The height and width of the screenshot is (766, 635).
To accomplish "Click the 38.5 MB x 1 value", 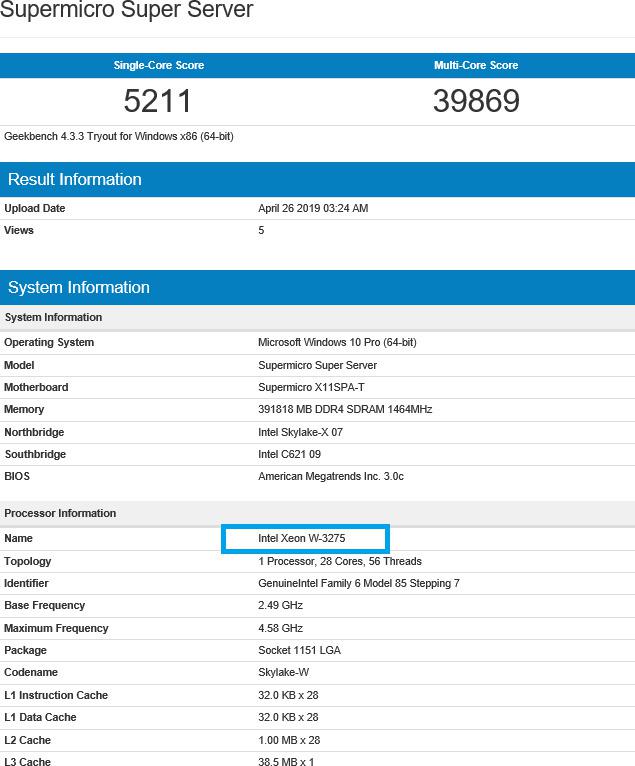I will point(286,761).
